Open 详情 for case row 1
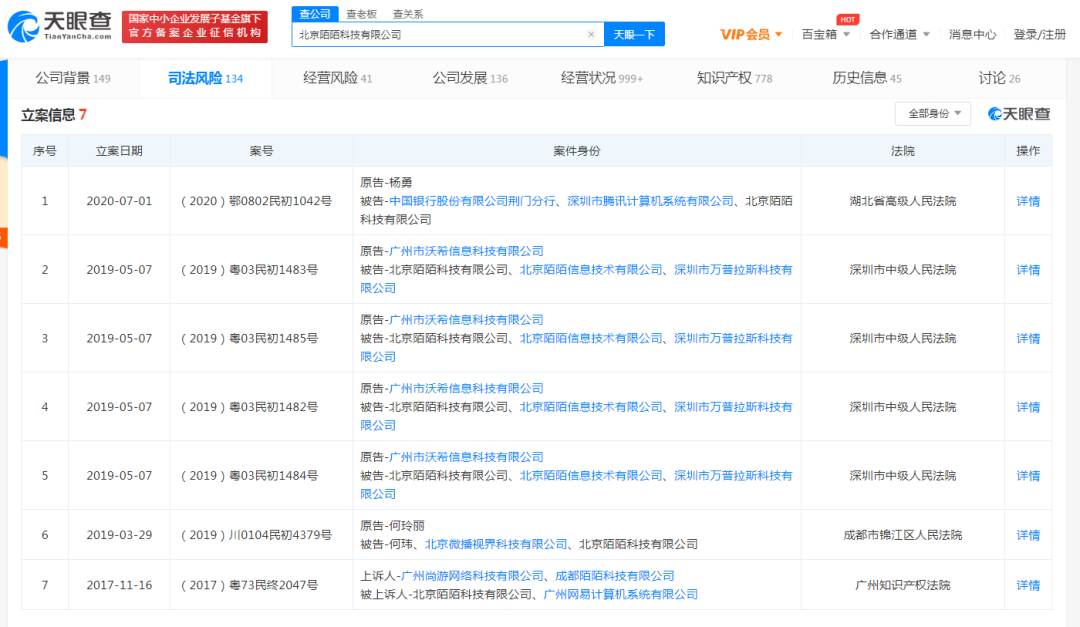The height and width of the screenshot is (627, 1080). [1027, 201]
